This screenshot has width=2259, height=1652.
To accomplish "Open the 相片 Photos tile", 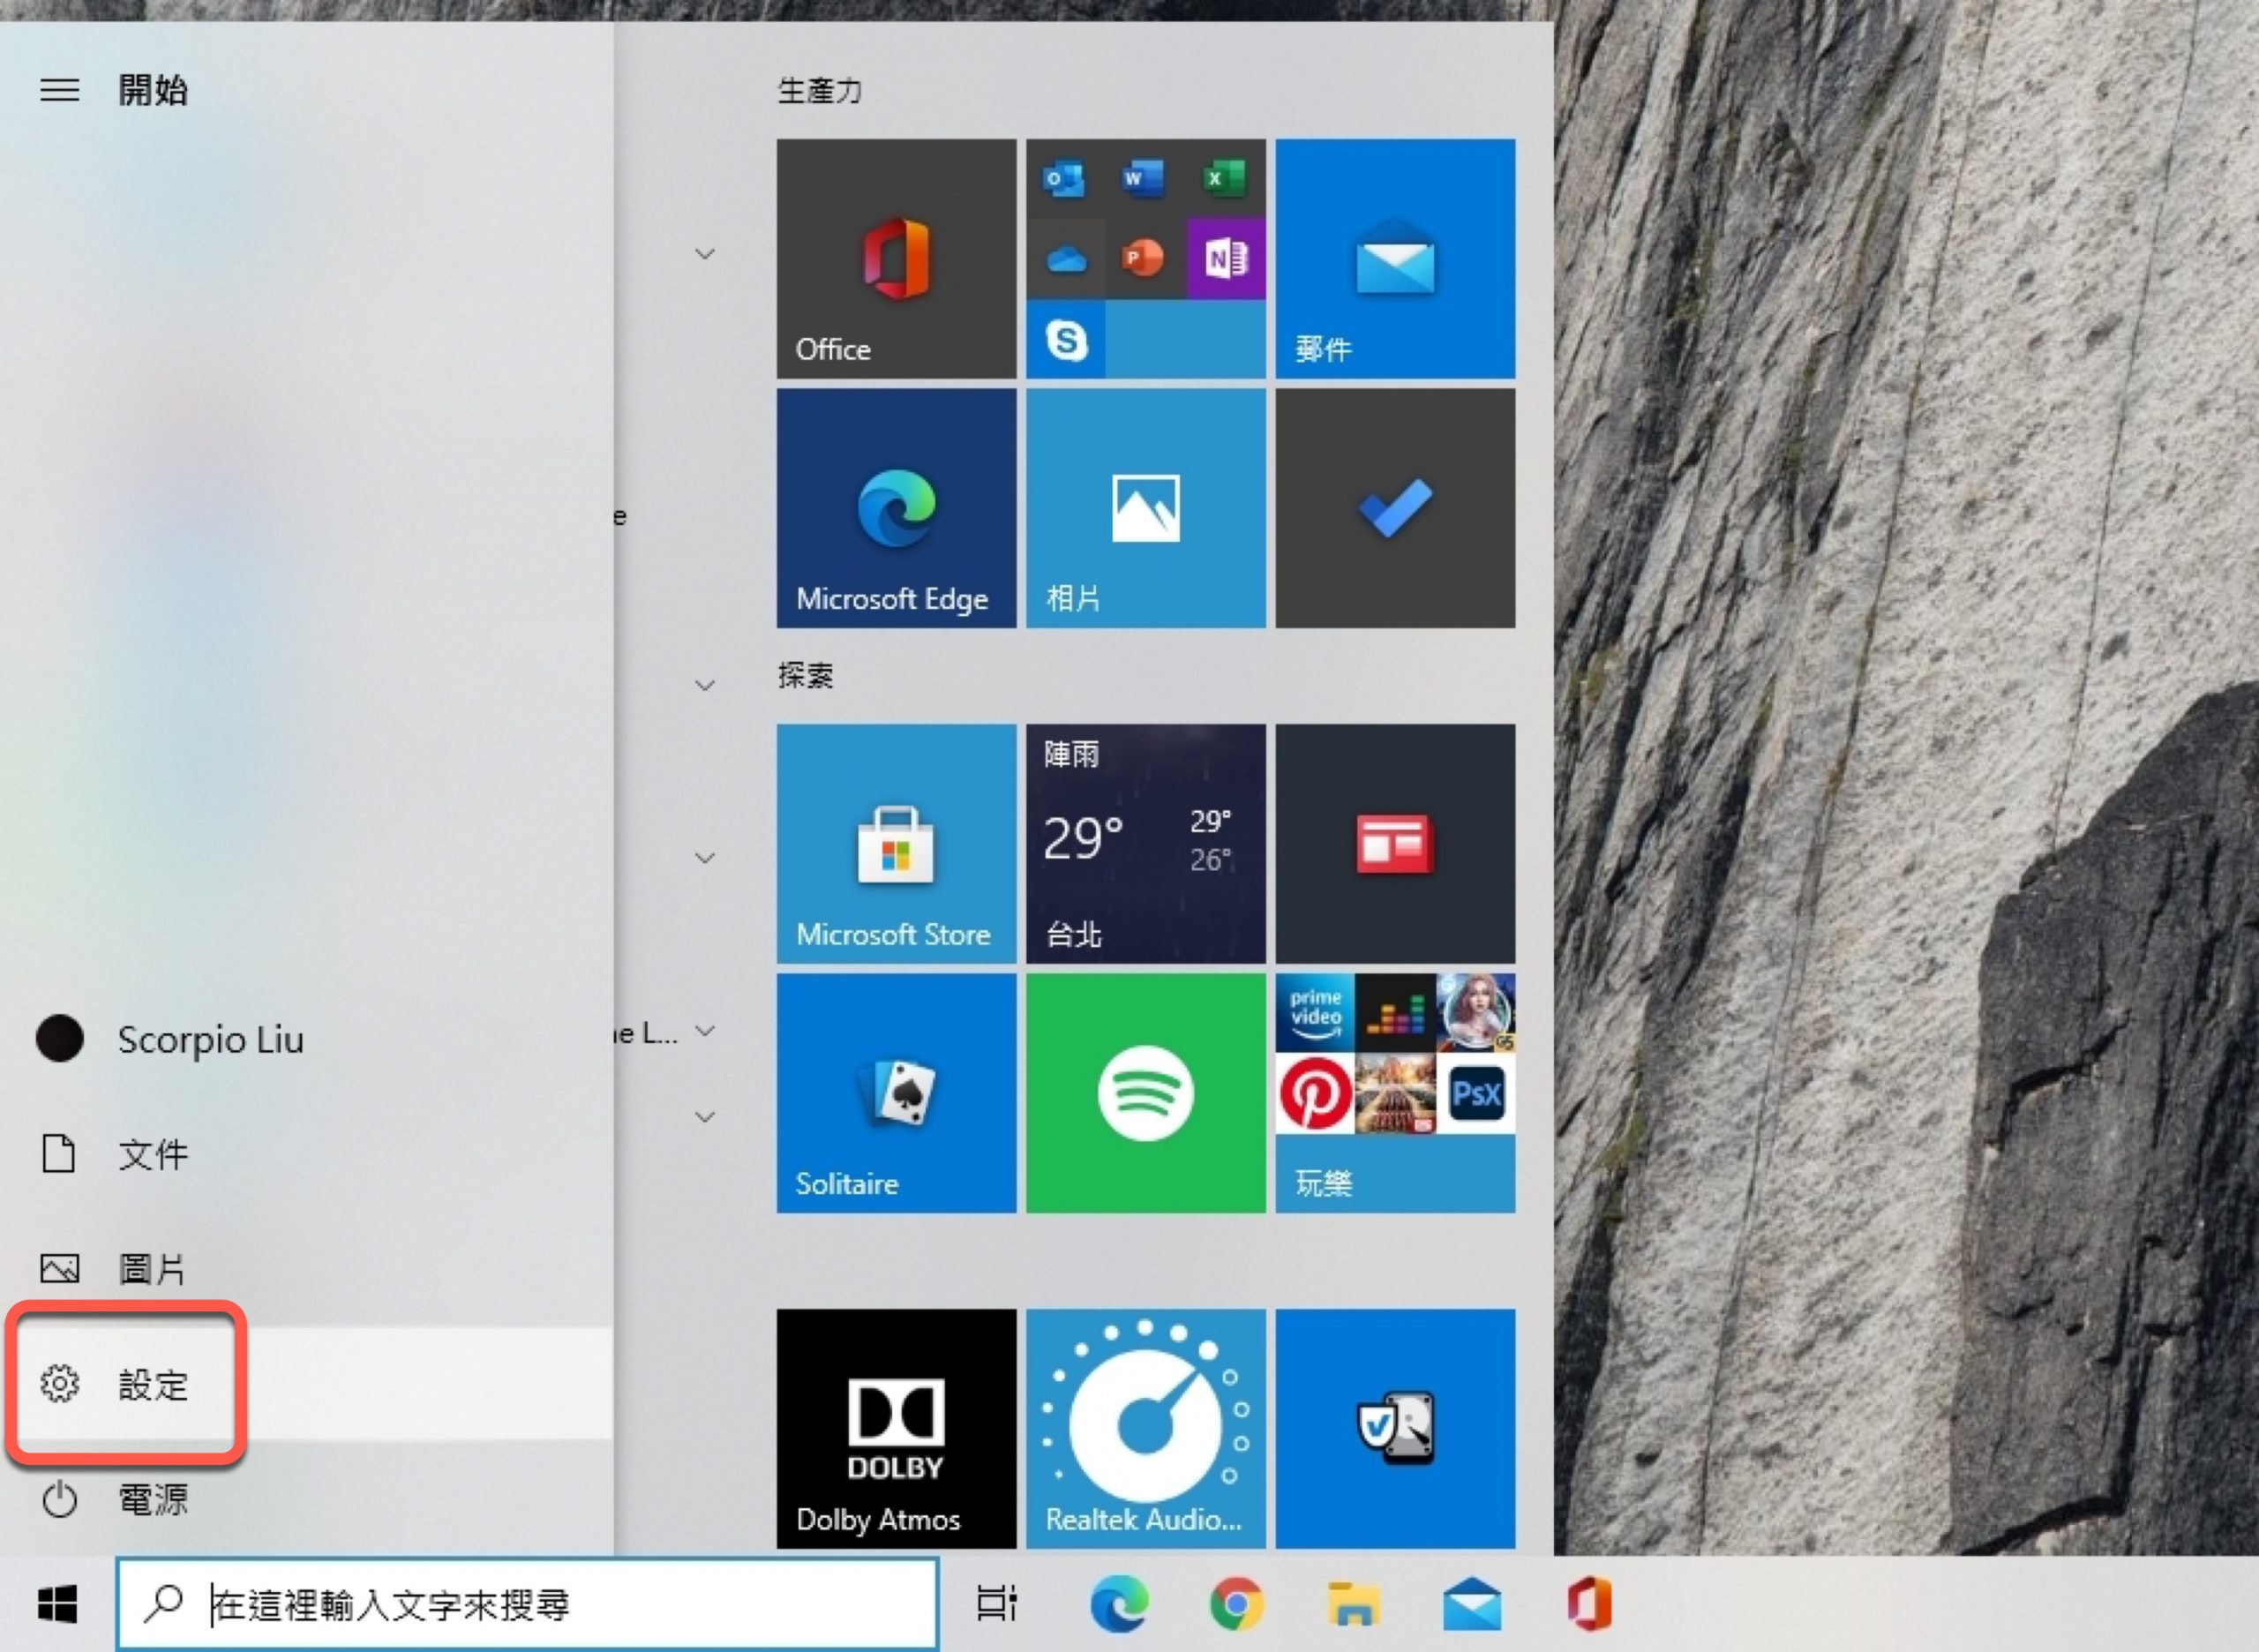I will click(1145, 508).
